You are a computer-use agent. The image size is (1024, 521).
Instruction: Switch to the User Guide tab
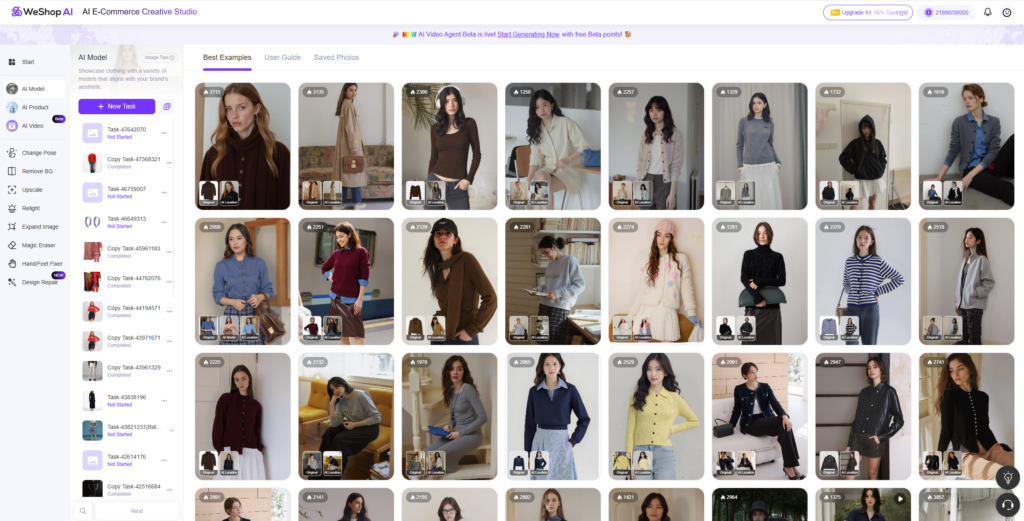pos(282,58)
